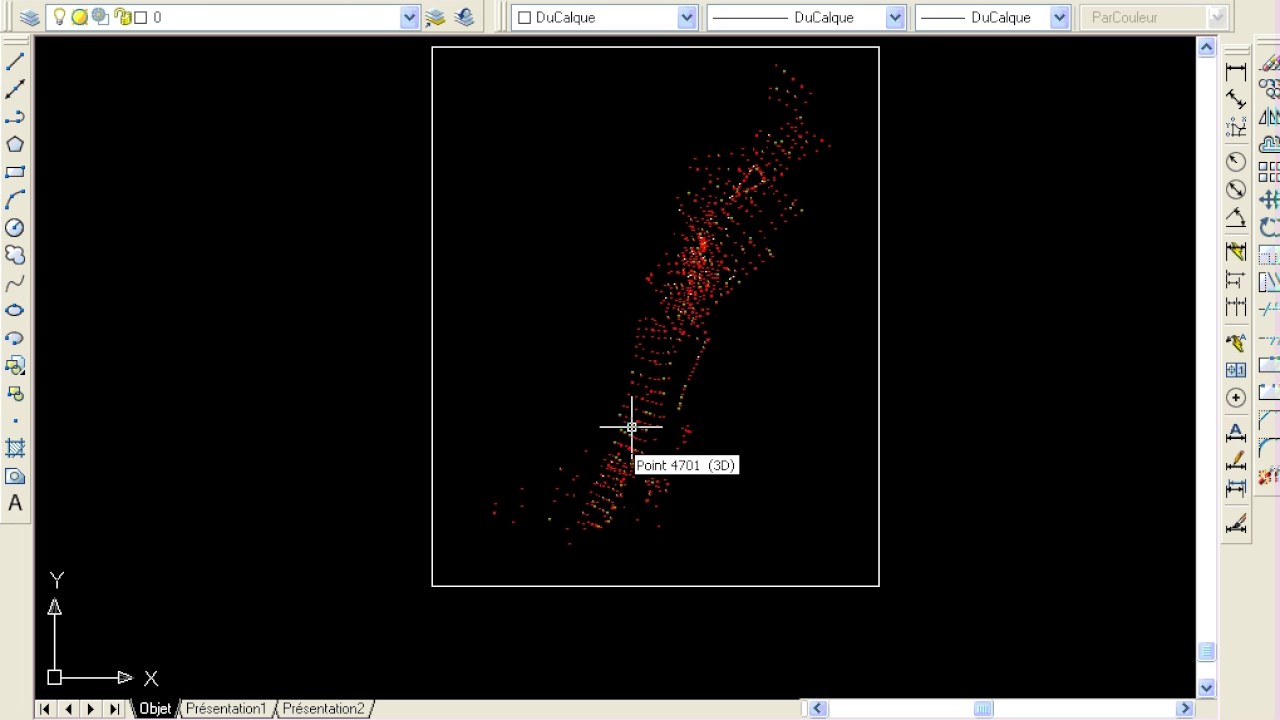Click Make Object's Layer Current icon
This screenshot has width=1280, height=720.
pos(435,17)
